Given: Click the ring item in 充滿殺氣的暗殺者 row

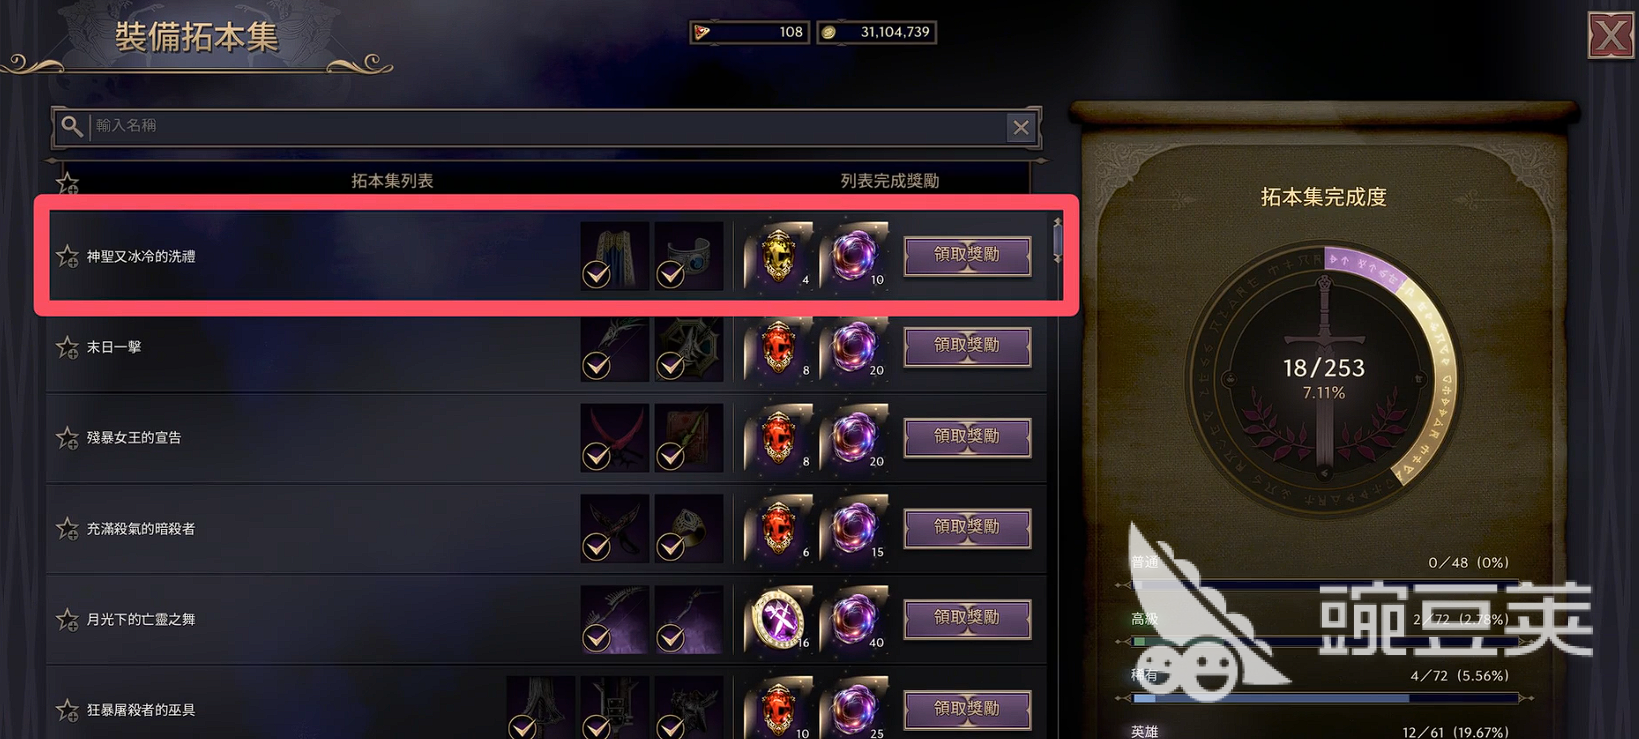Looking at the screenshot, I should pyautogui.click(x=688, y=528).
